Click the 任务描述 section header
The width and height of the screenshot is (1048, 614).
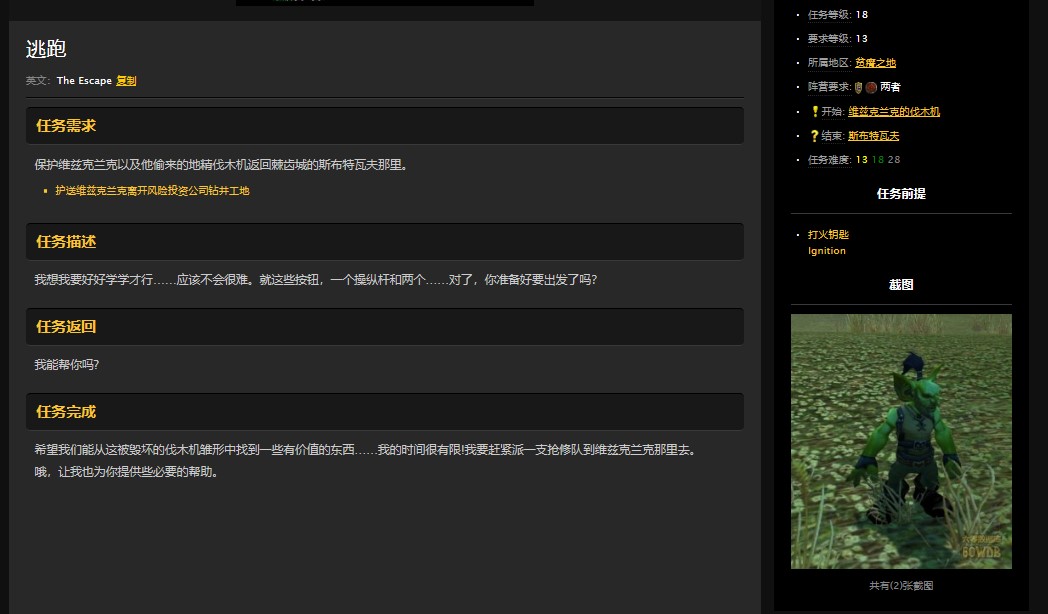coord(66,242)
